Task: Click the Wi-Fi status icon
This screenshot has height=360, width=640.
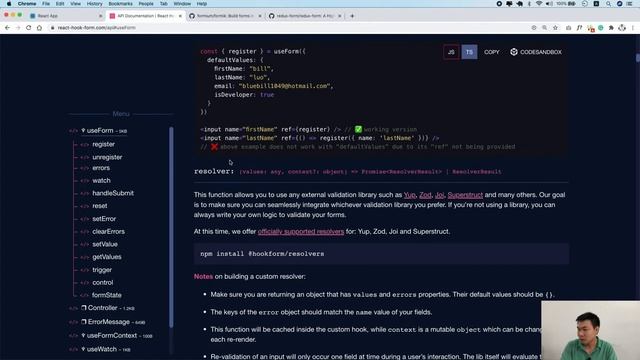Action: click(539, 4)
